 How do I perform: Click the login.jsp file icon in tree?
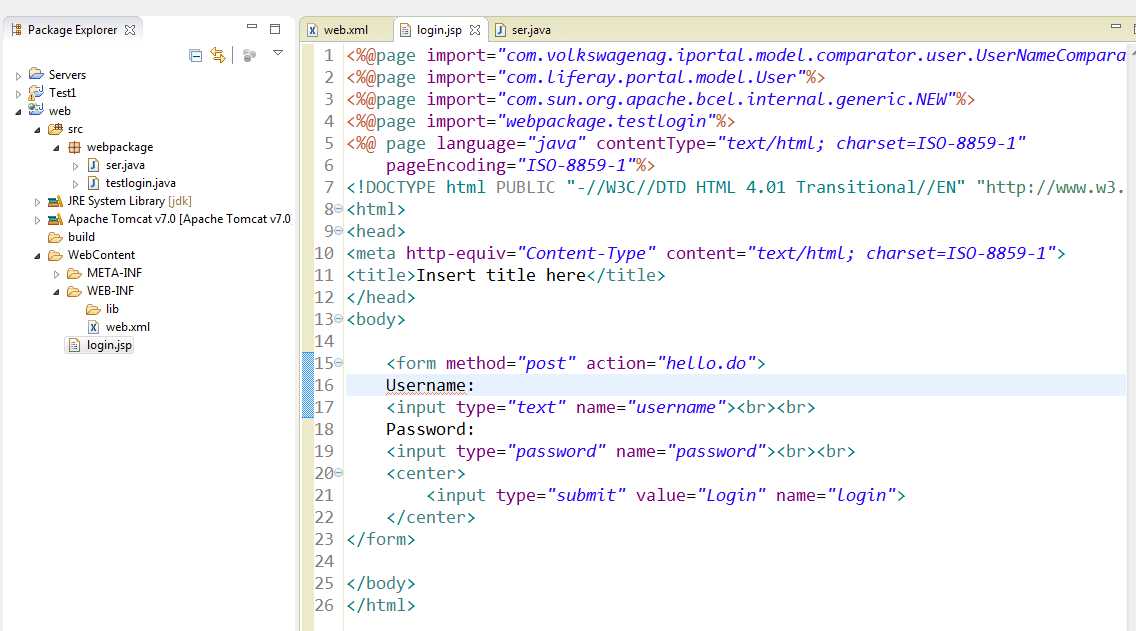pyautogui.click(x=74, y=345)
